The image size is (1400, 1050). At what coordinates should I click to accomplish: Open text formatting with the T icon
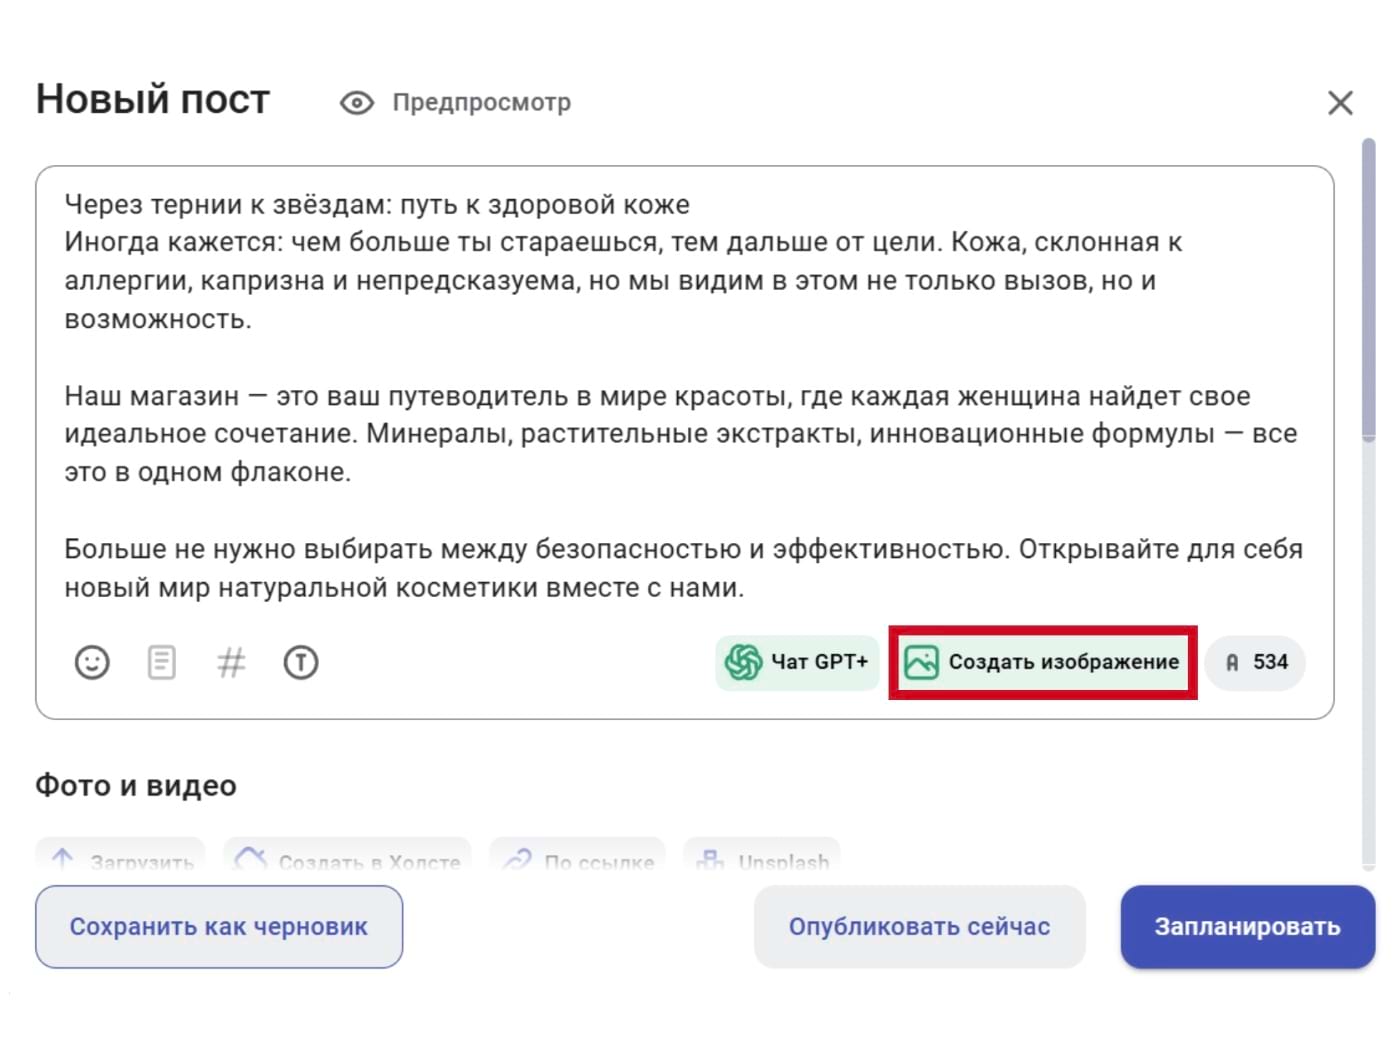click(x=301, y=662)
